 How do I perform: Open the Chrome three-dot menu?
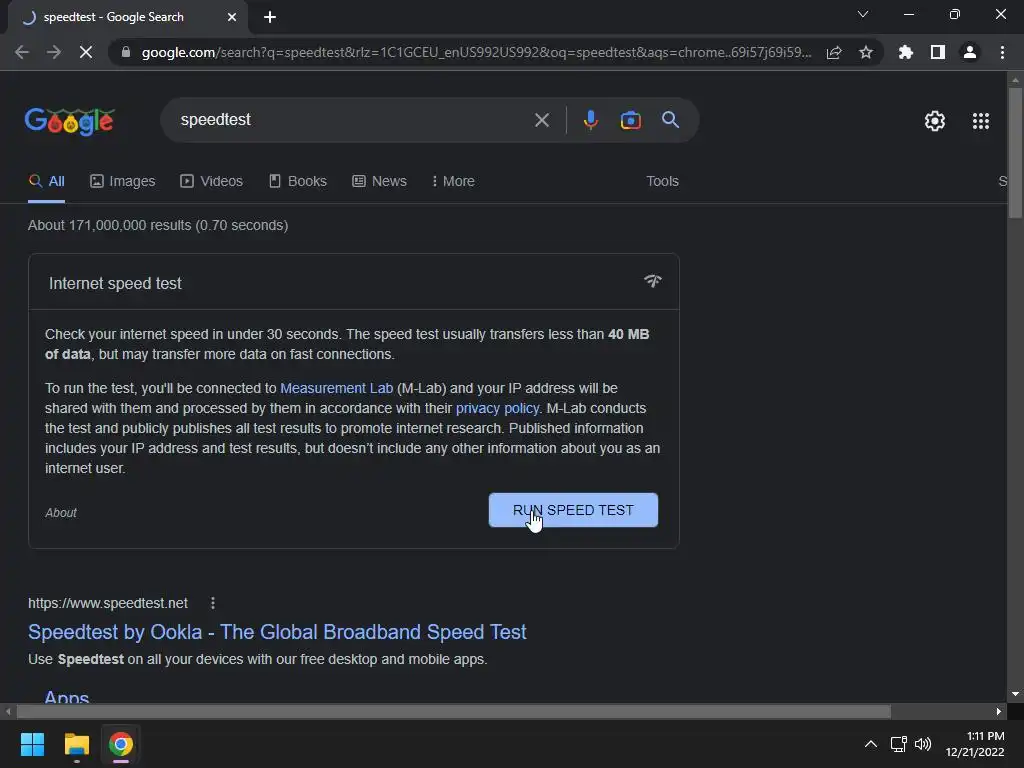[x=1002, y=52]
